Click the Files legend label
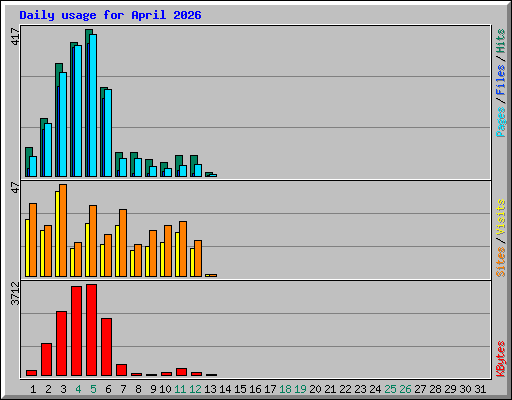Image resolution: width=512 pixels, height=400 pixels. [500, 80]
